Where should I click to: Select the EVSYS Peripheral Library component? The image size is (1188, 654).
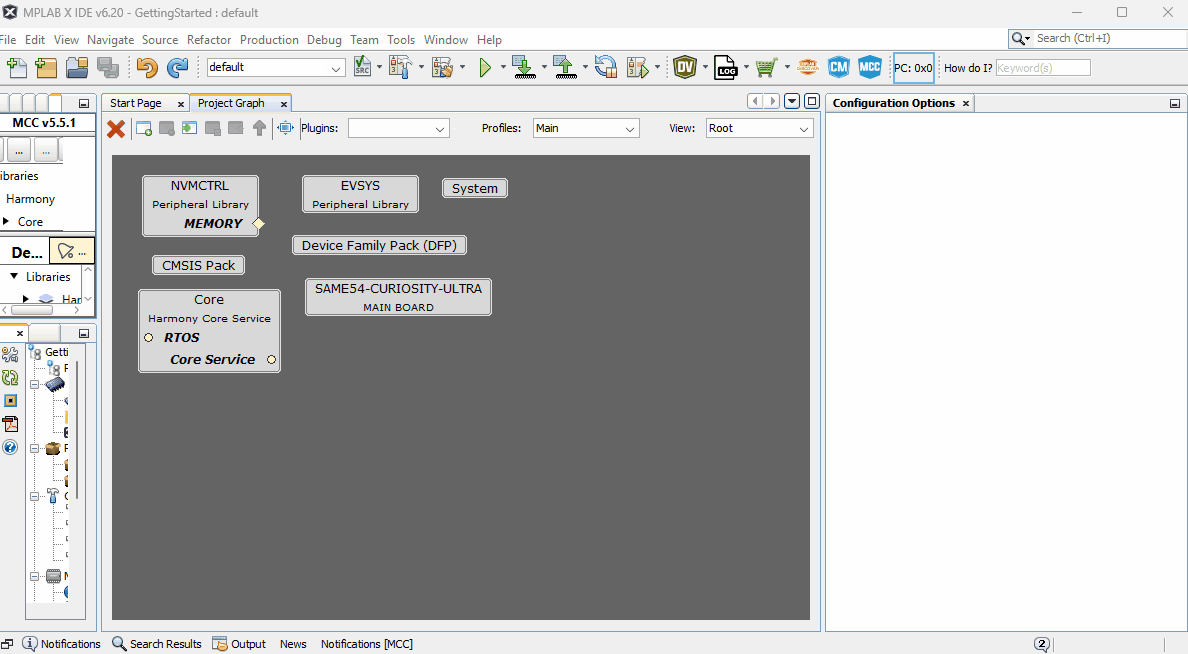[x=360, y=194]
